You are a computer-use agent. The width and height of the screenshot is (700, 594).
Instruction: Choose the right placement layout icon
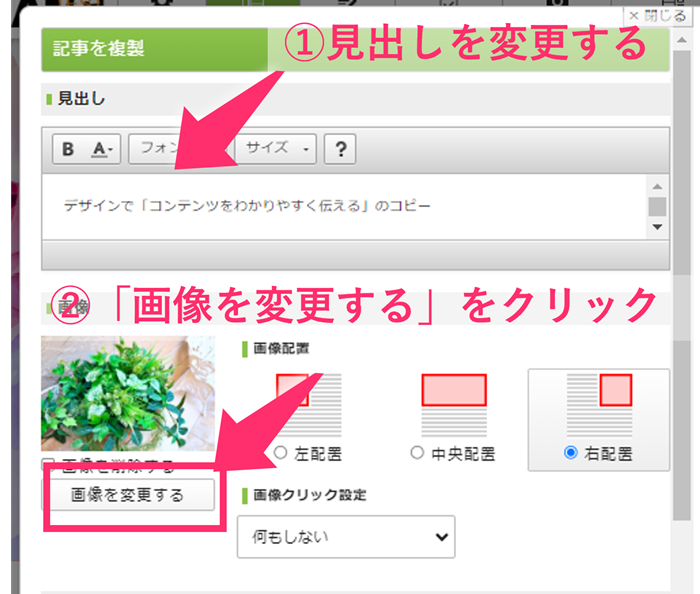[x=600, y=405]
